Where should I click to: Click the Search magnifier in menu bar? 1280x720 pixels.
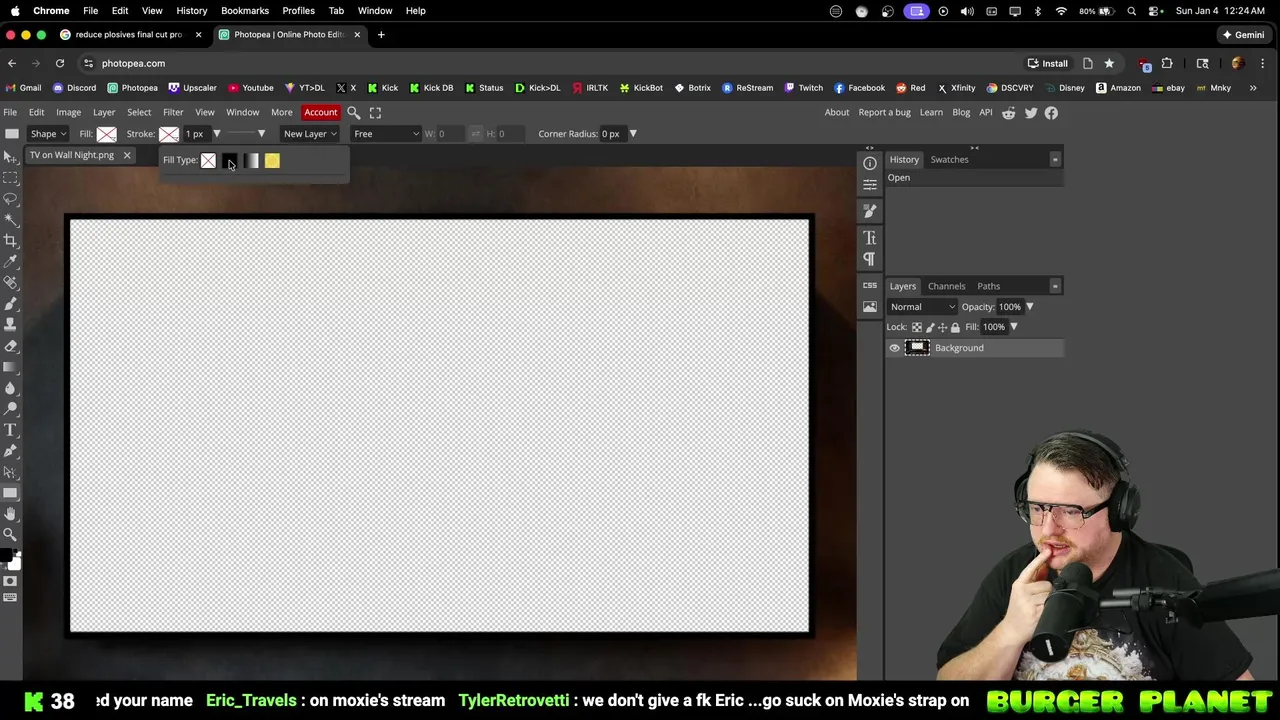pos(353,113)
